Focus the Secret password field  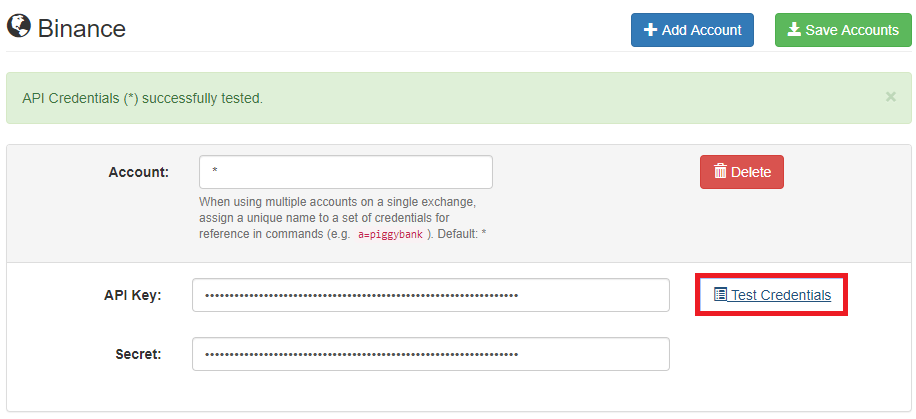pos(431,354)
